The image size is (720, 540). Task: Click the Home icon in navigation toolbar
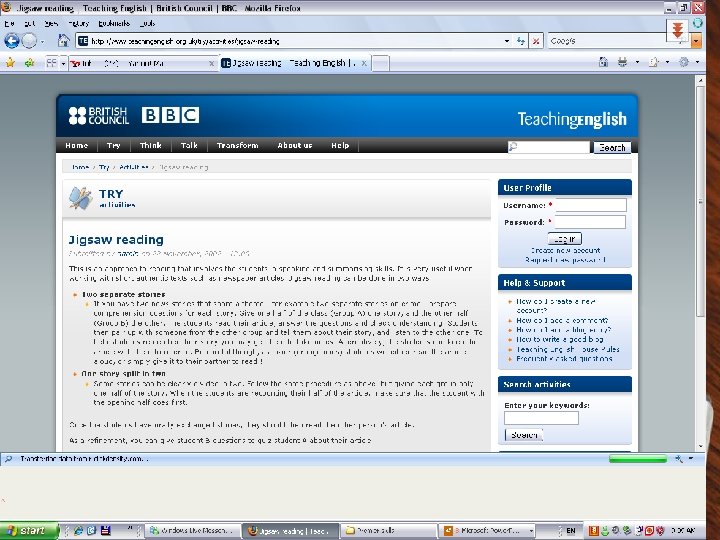(x=63, y=40)
